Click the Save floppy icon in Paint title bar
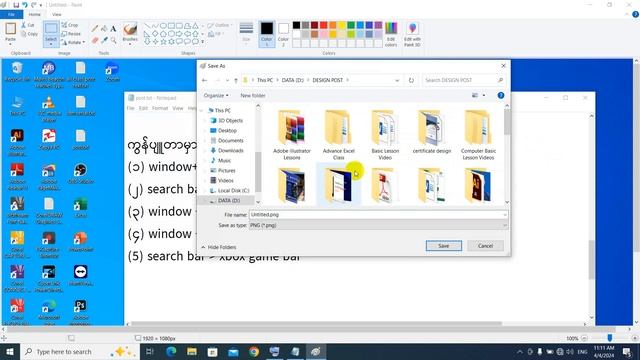The height and width of the screenshot is (360, 640). tap(16, 5)
